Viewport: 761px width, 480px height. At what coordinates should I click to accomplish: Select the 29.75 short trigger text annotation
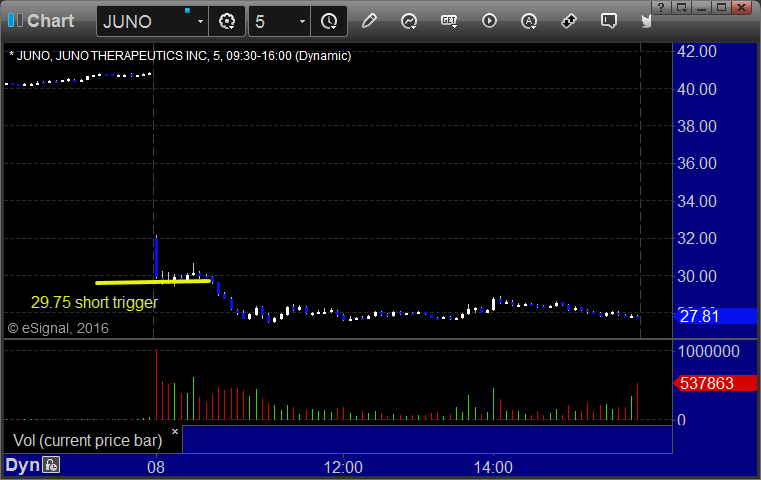94,302
